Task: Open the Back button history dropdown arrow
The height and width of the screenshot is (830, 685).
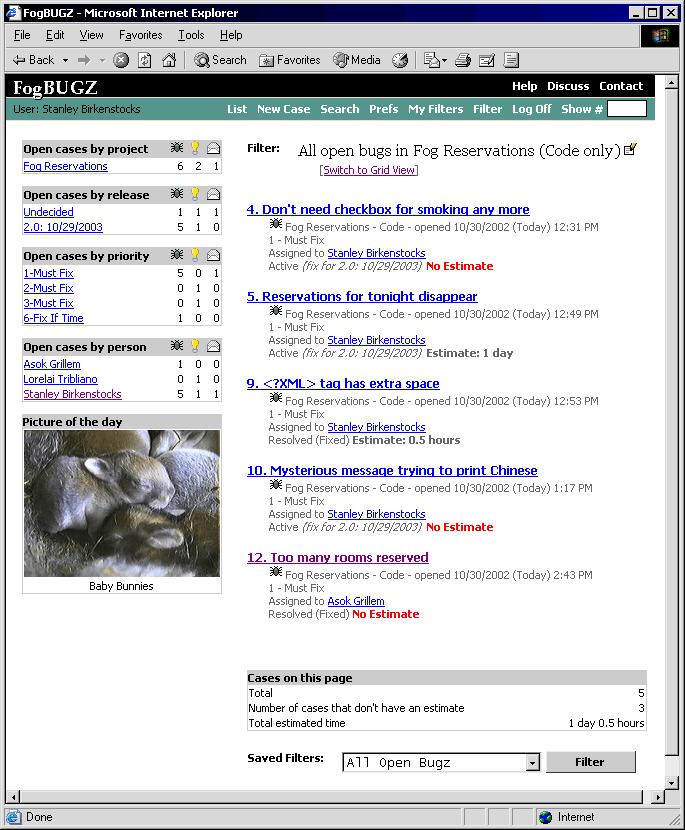Action: tap(65, 60)
